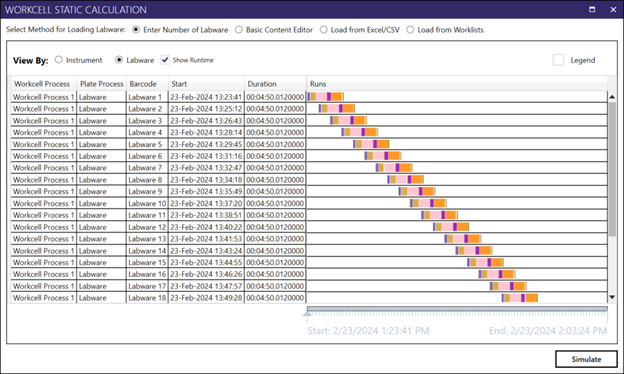
Task: Click start time 23-Feb-2024 13:31:16
Action: [206, 156]
